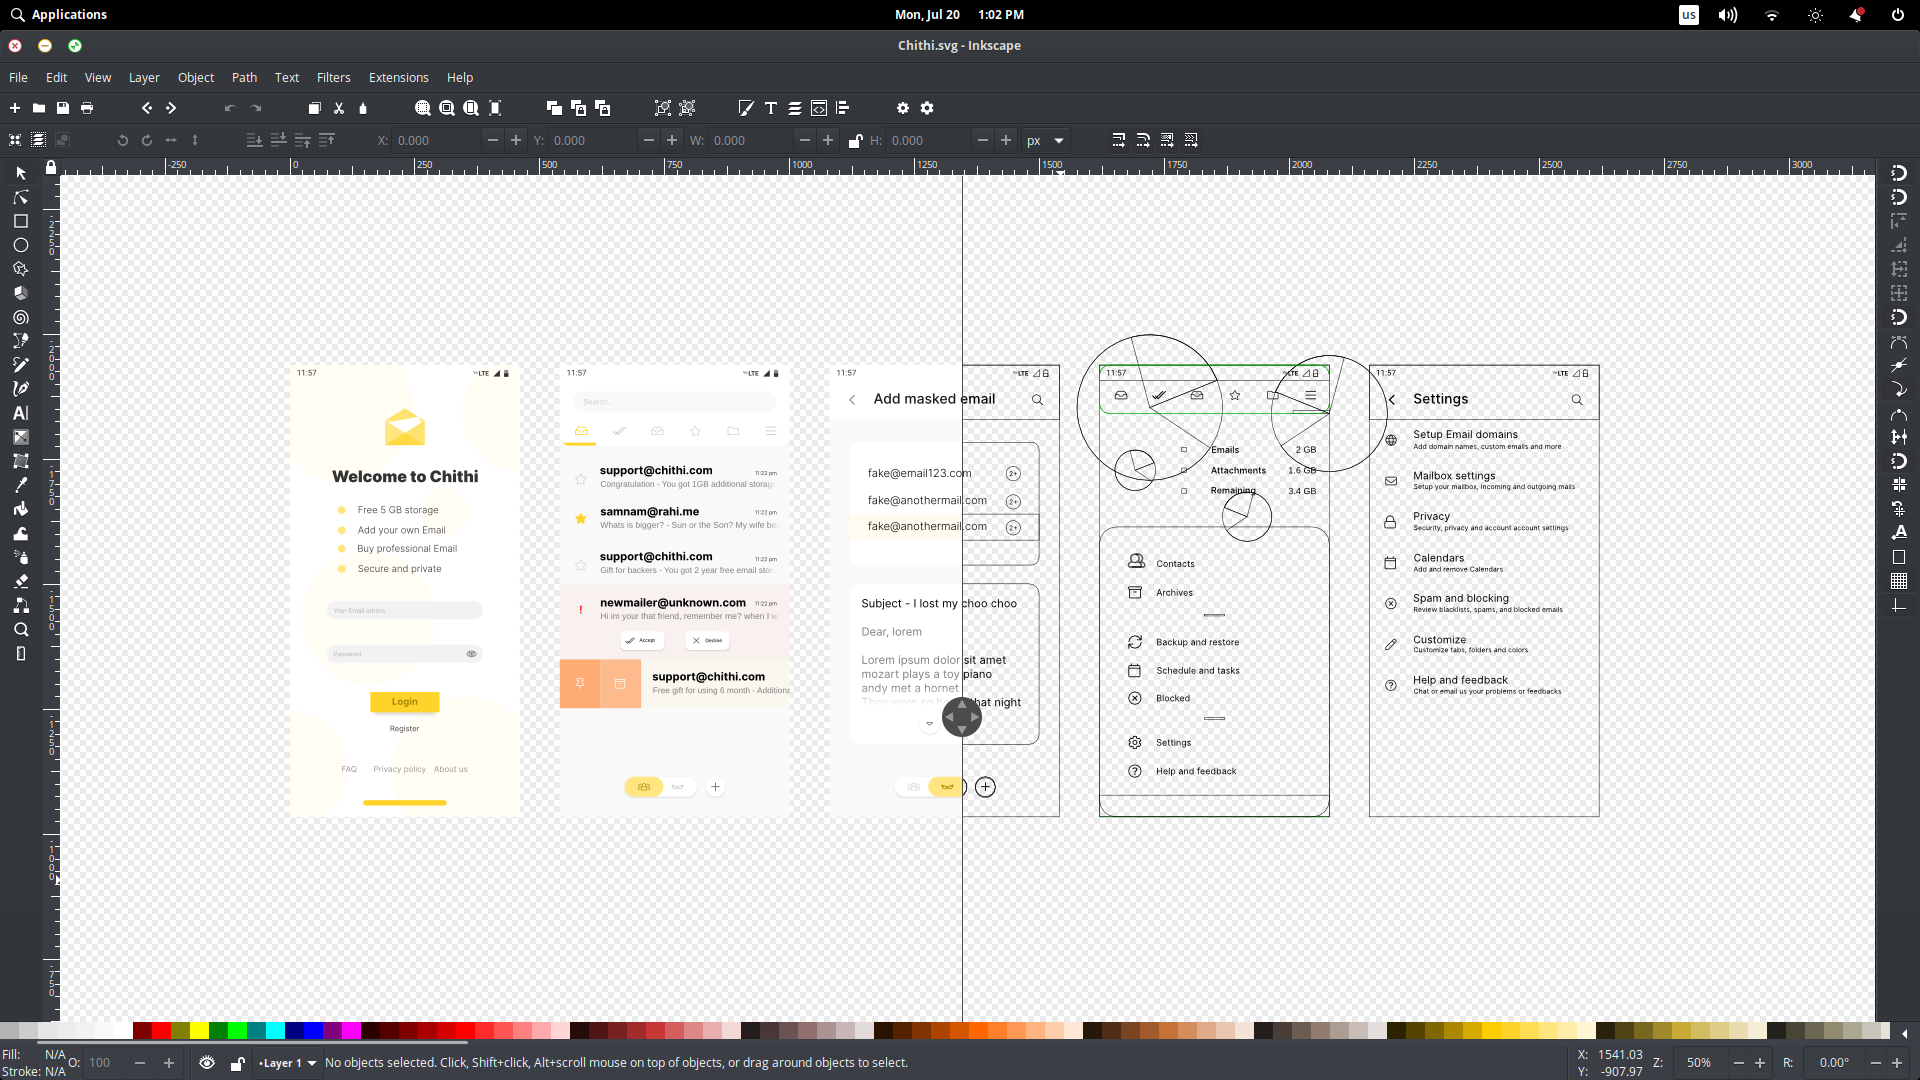Select the Selector arrow tool
This screenshot has width=1920, height=1080.
(20, 173)
